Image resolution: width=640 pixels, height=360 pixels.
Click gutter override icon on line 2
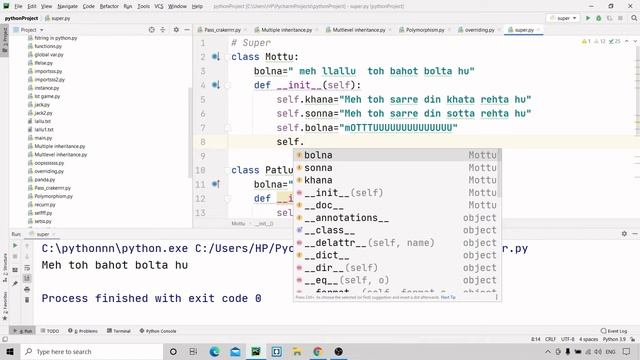coord(216,57)
